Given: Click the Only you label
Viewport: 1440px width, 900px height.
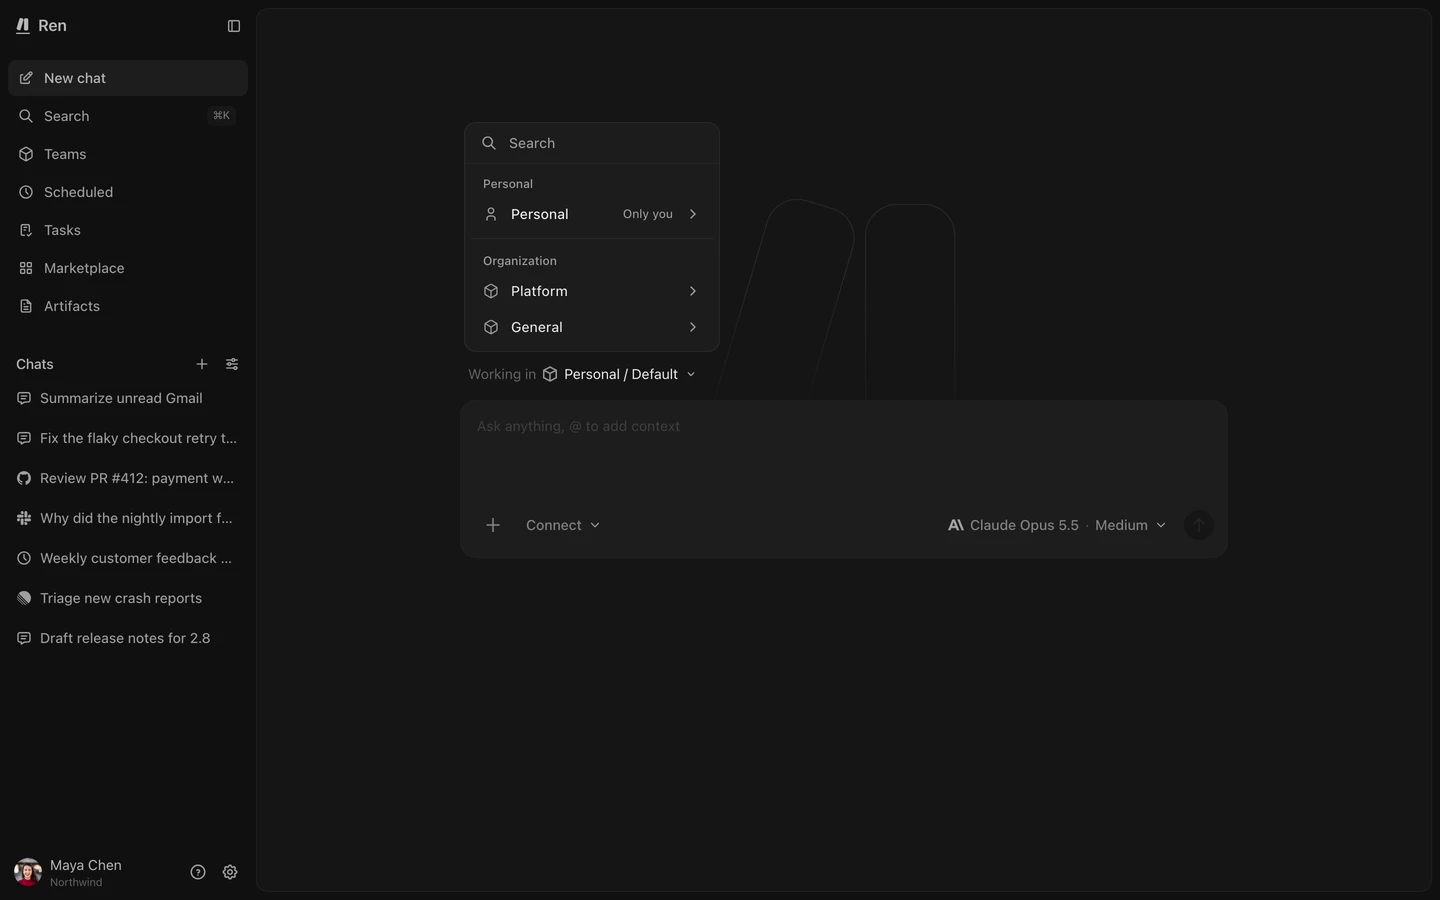Looking at the screenshot, I should pos(648,214).
